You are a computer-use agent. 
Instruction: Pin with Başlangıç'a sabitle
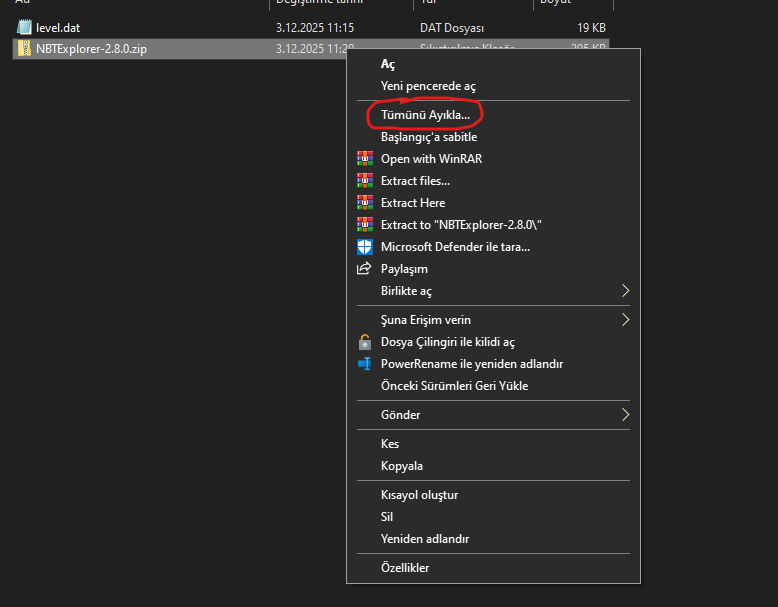coord(429,137)
